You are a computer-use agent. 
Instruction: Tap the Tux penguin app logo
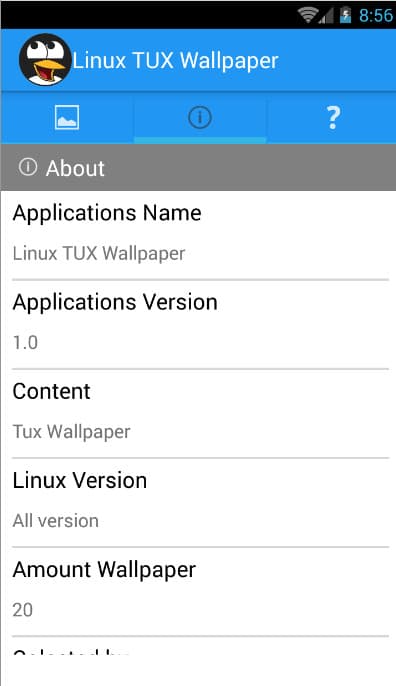pyautogui.click(x=45, y=60)
